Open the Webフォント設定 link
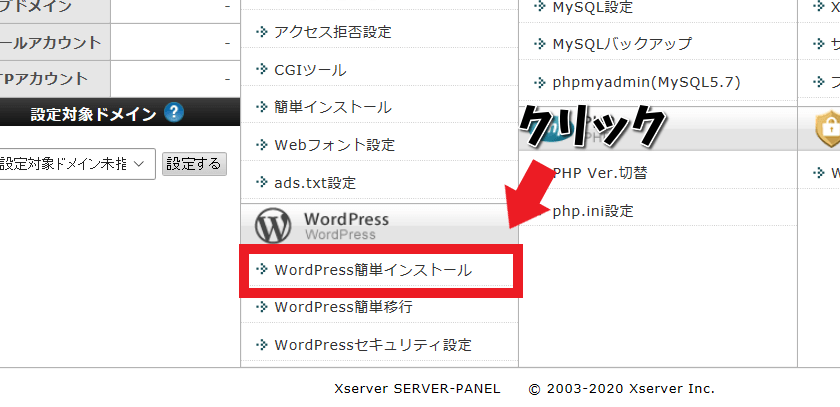 tap(334, 145)
